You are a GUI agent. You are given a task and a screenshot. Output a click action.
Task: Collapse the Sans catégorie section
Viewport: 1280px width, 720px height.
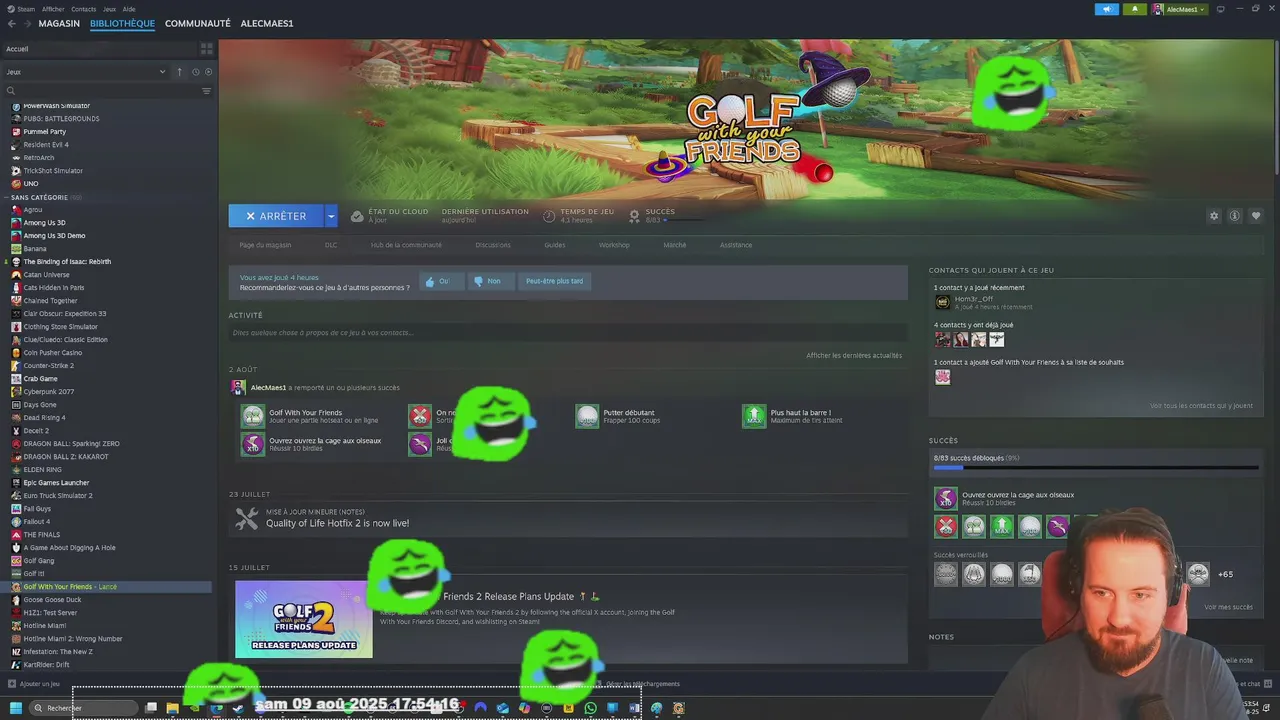pos(7,197)
